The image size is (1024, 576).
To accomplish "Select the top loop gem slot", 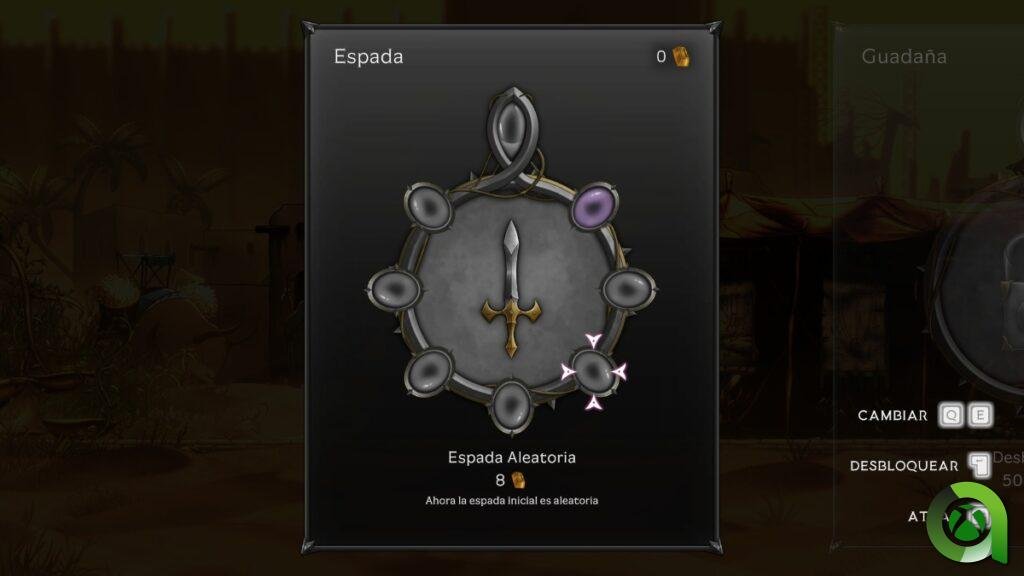I will [x=513, y=126].
